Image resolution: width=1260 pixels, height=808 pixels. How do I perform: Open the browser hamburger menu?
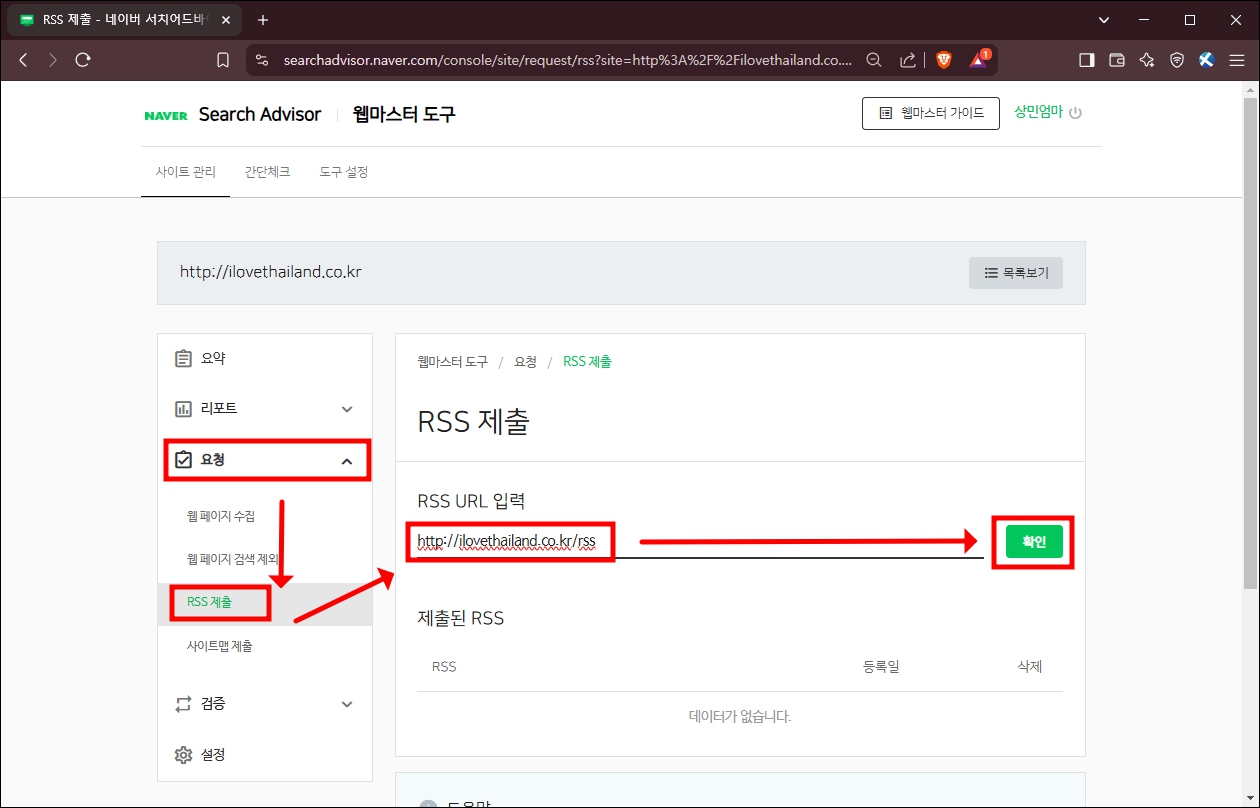point(1236,60)
